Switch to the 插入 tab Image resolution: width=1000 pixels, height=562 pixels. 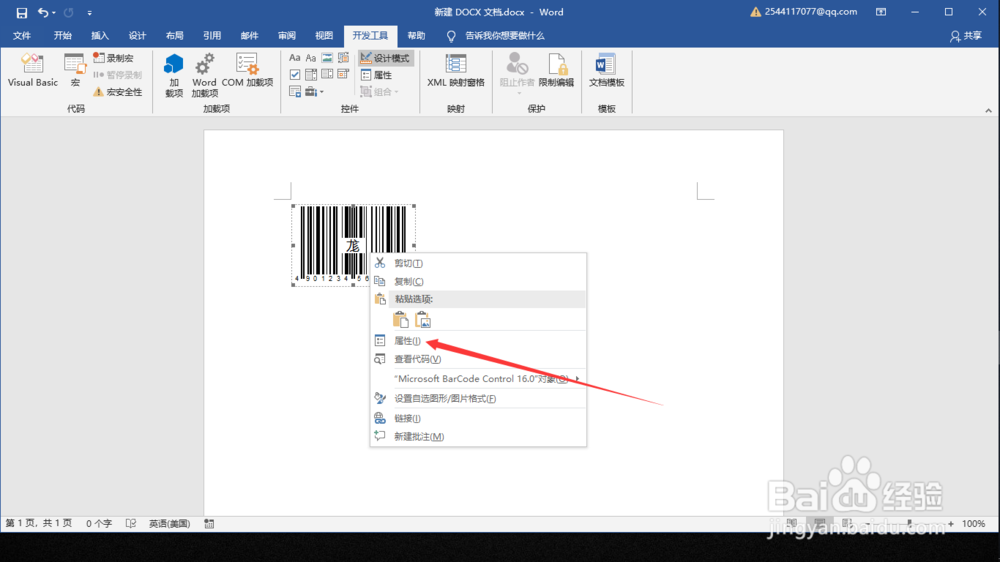pyautogui.click(x=99, y=36)
